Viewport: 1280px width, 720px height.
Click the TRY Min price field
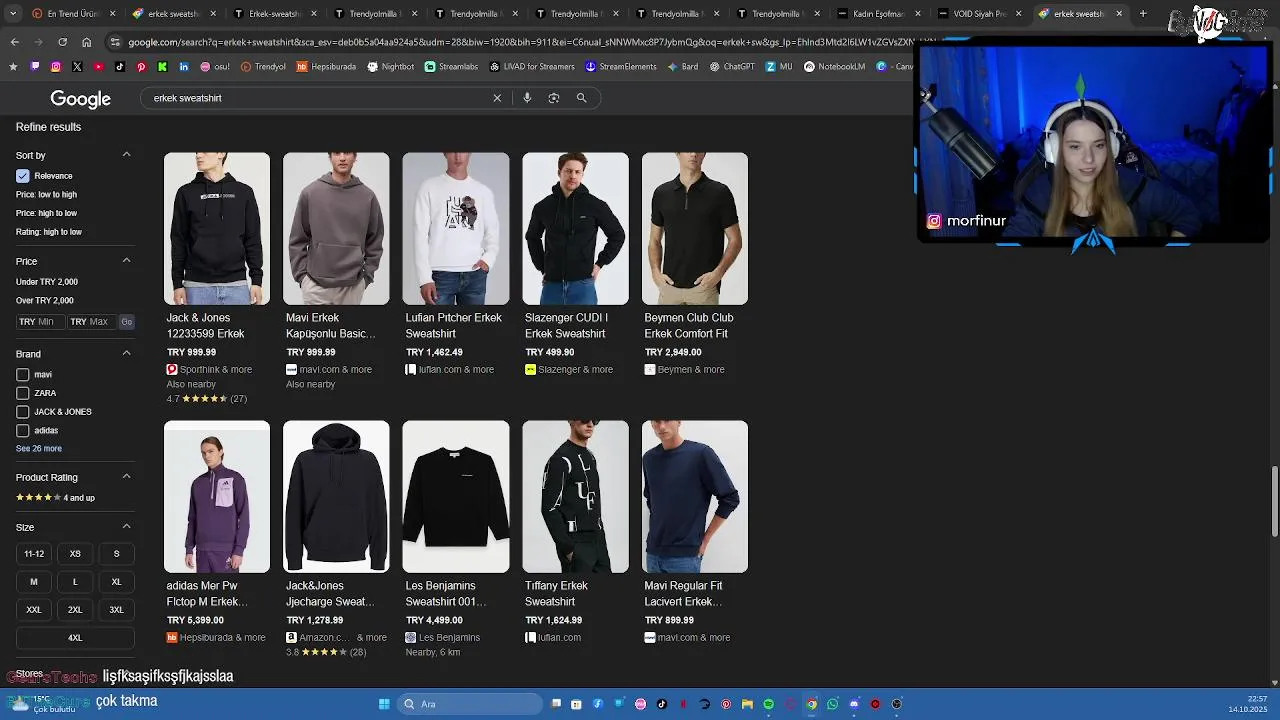point(40,322)
